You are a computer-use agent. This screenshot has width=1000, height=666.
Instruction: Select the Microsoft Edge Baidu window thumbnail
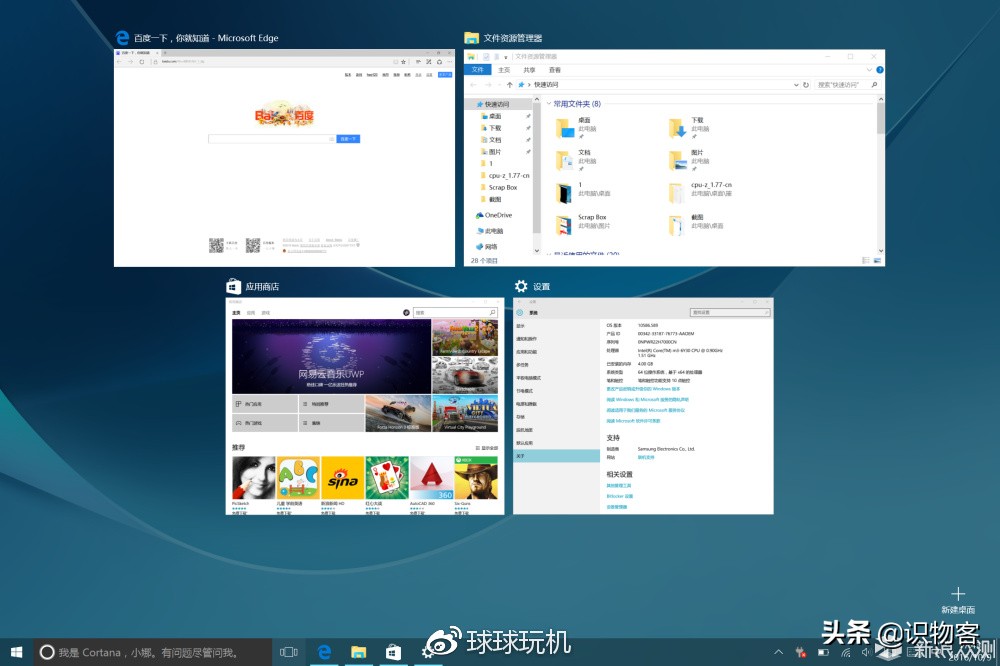(x=284, y=158)
